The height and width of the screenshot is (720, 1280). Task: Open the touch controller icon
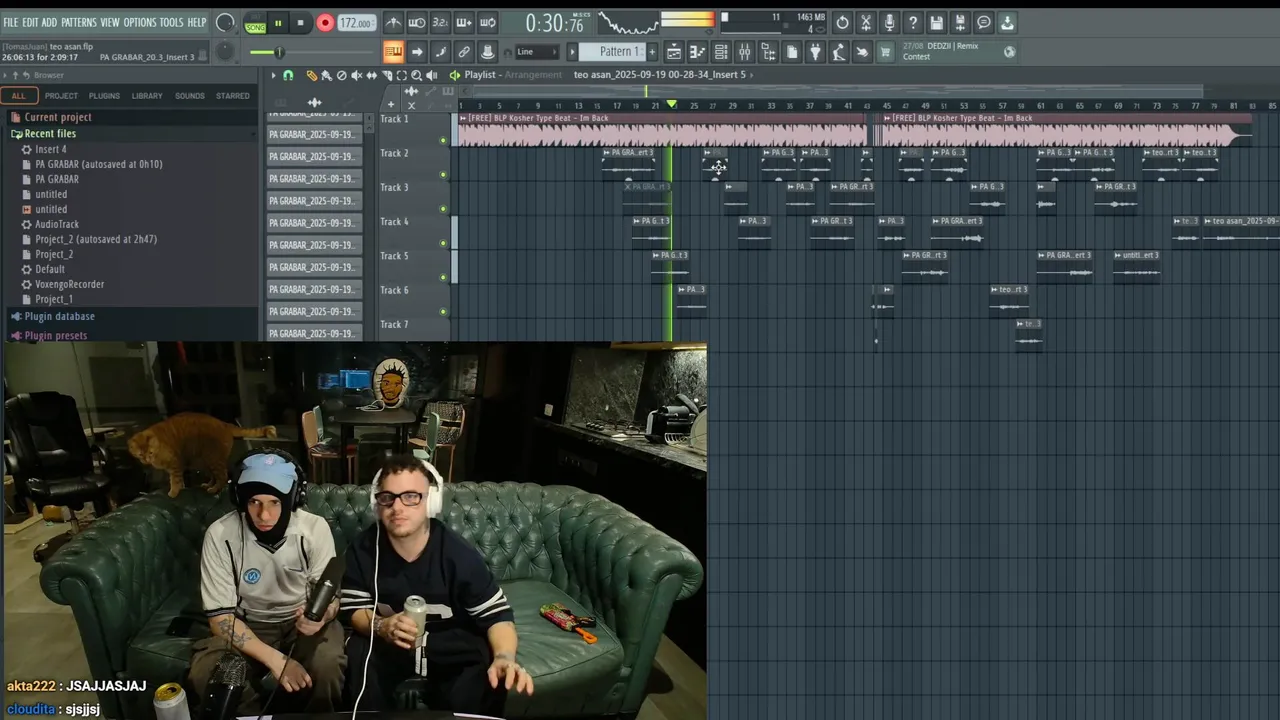click(863, 52)
